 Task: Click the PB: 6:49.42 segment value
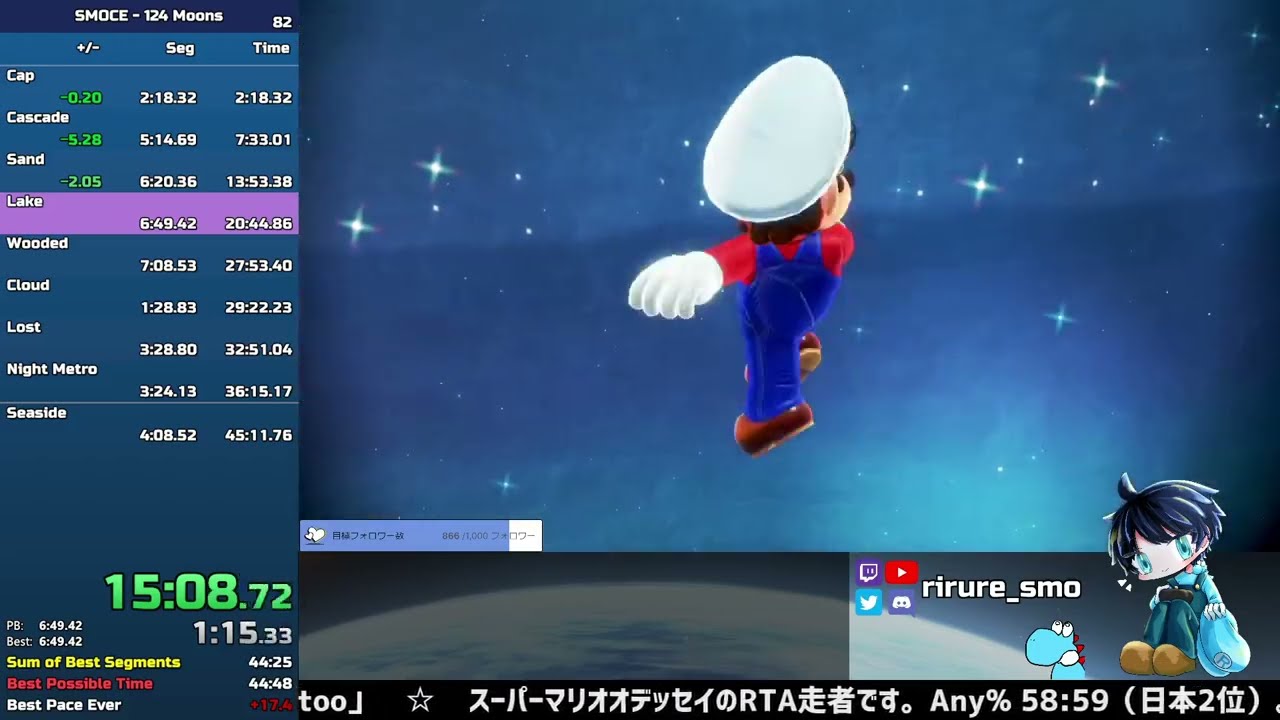coord(61,626)
